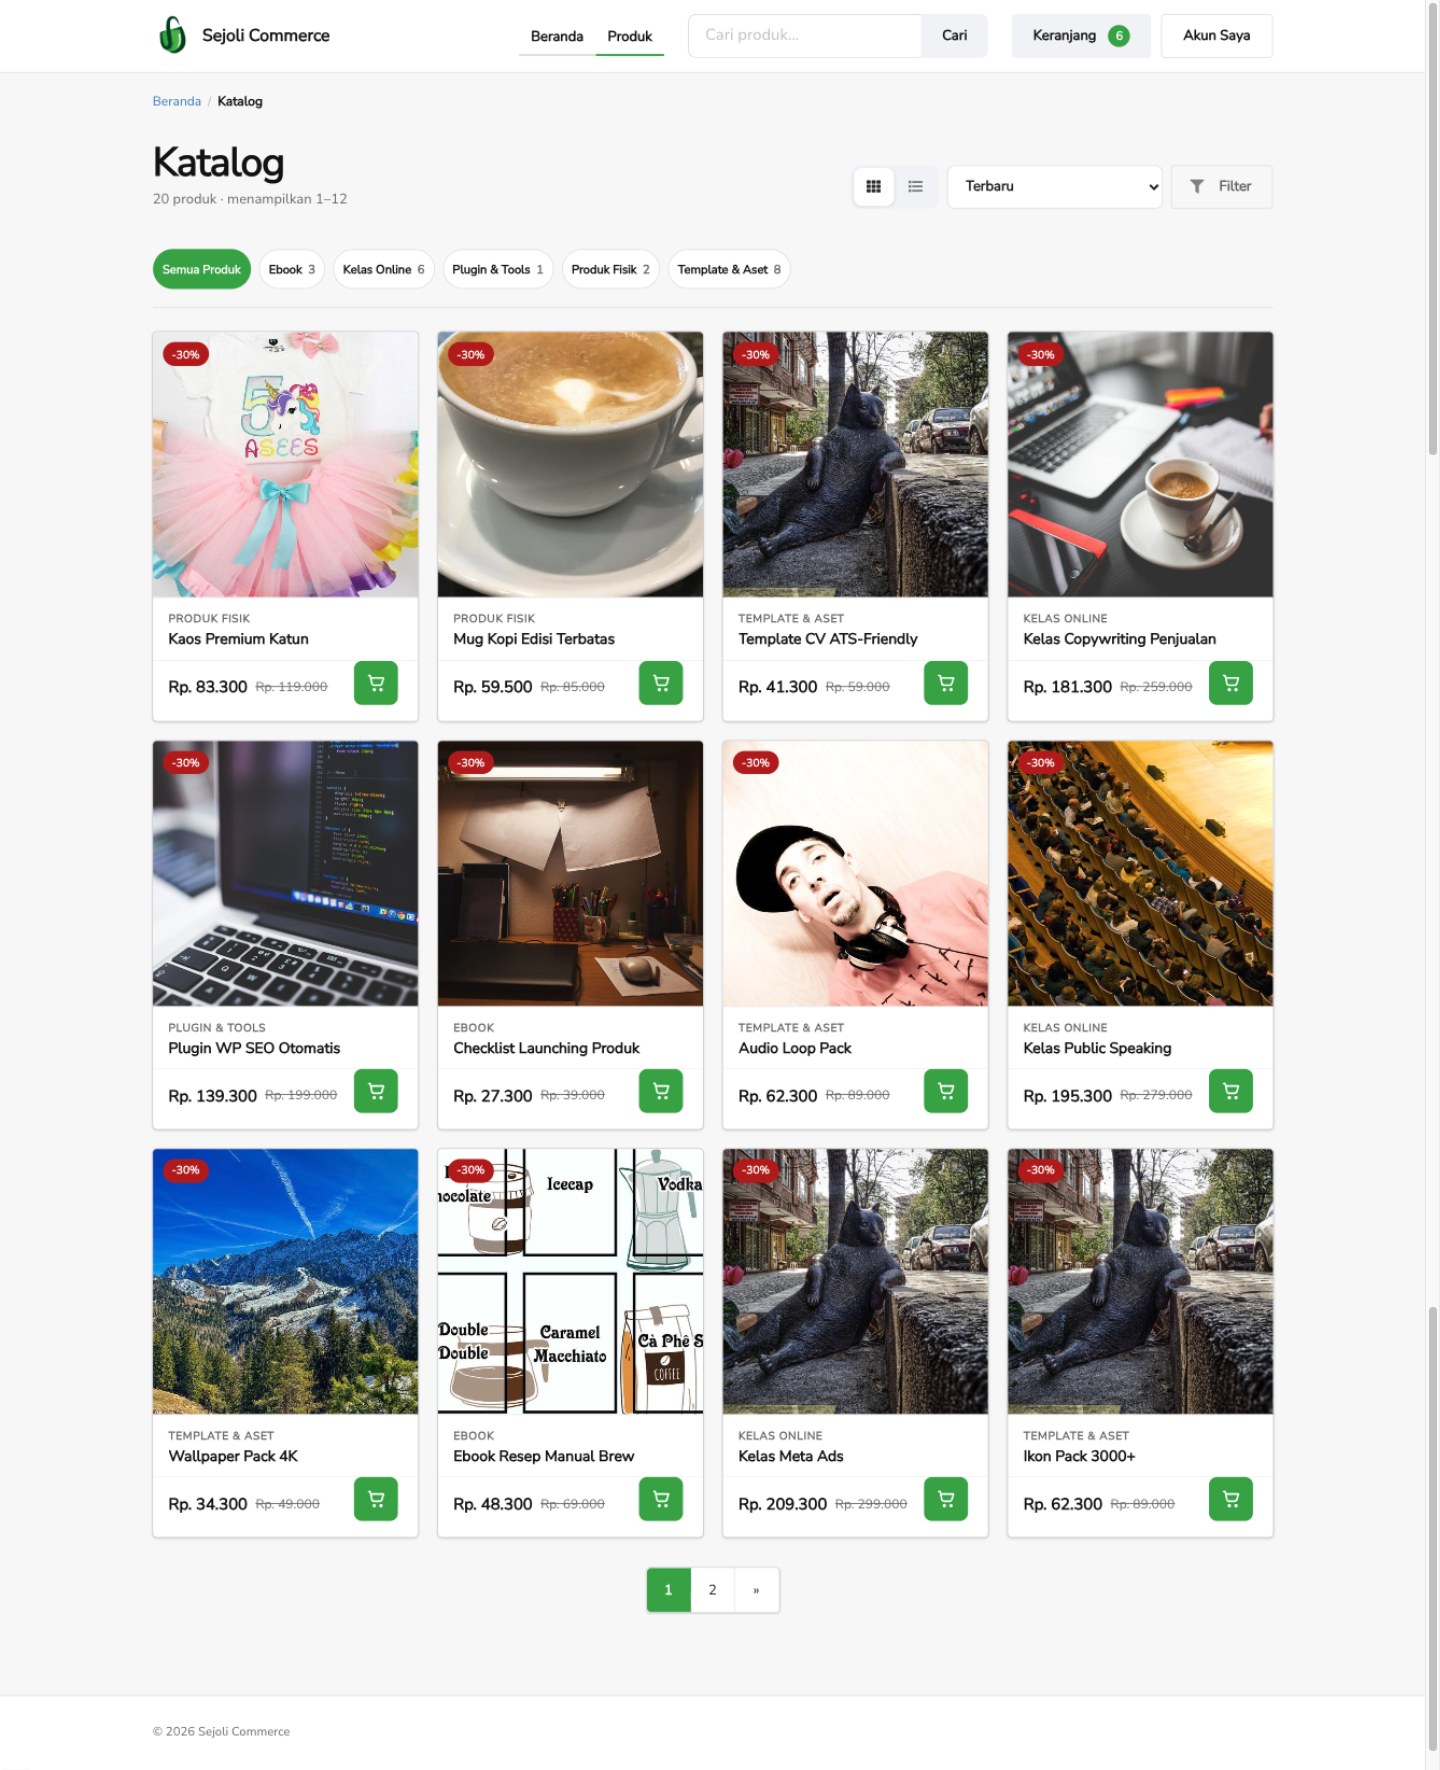Add Ebook Resep Manual Brew to cart
Image resolution: width=1440 pixels, height=1770 pixels.
pos(661,1499)
